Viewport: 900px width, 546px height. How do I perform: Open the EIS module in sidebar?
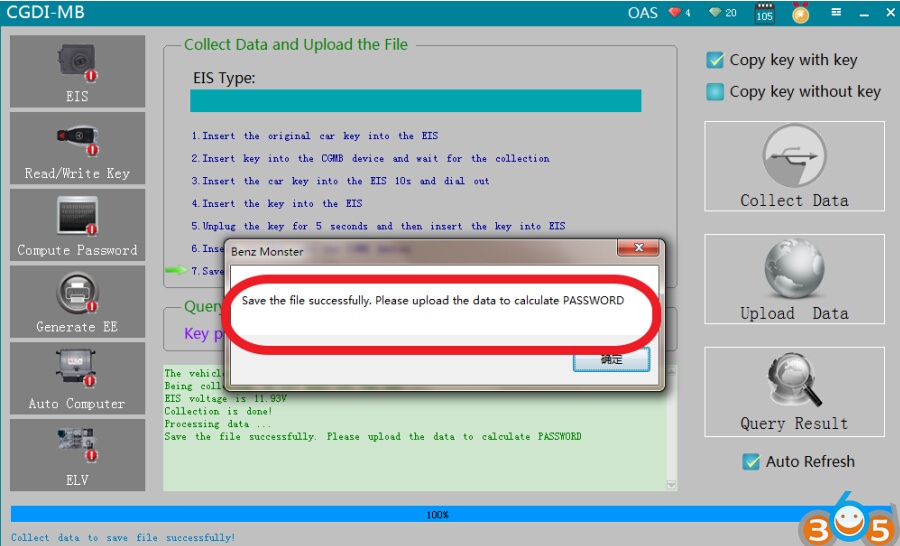[x=77, y=71]
